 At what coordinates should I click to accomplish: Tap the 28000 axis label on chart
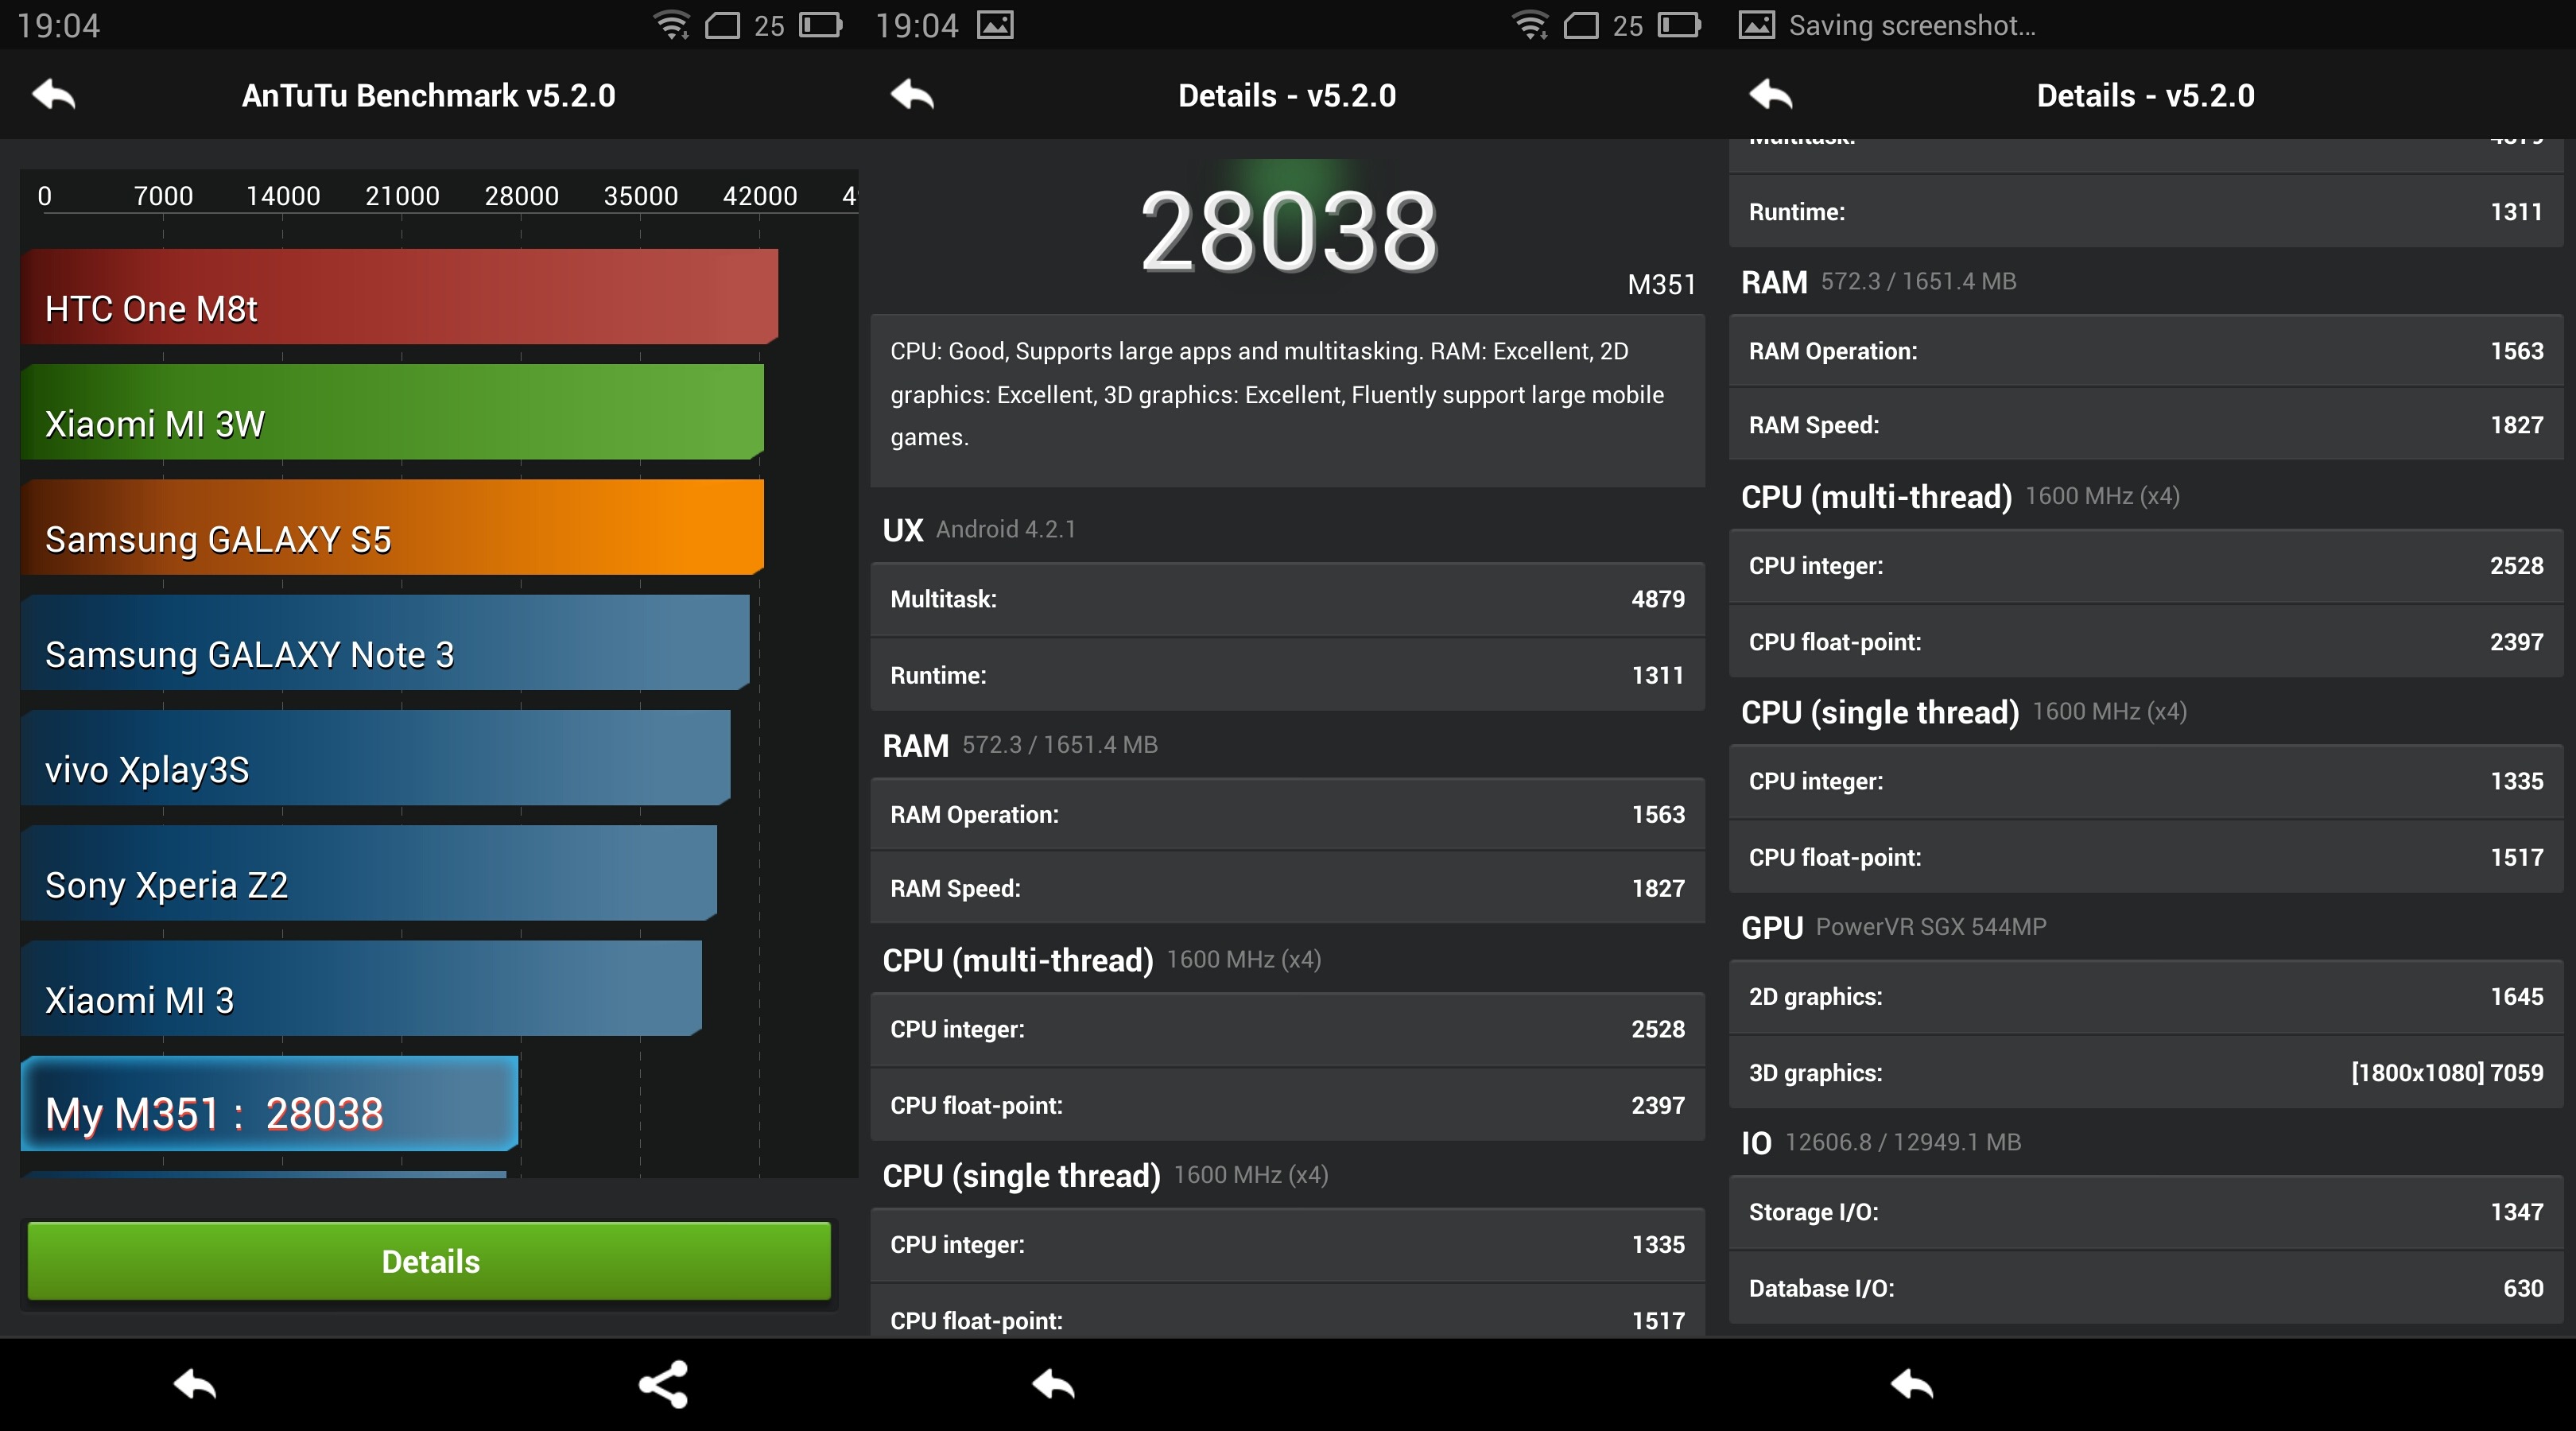pyautogui.click(x=521, y=196)
